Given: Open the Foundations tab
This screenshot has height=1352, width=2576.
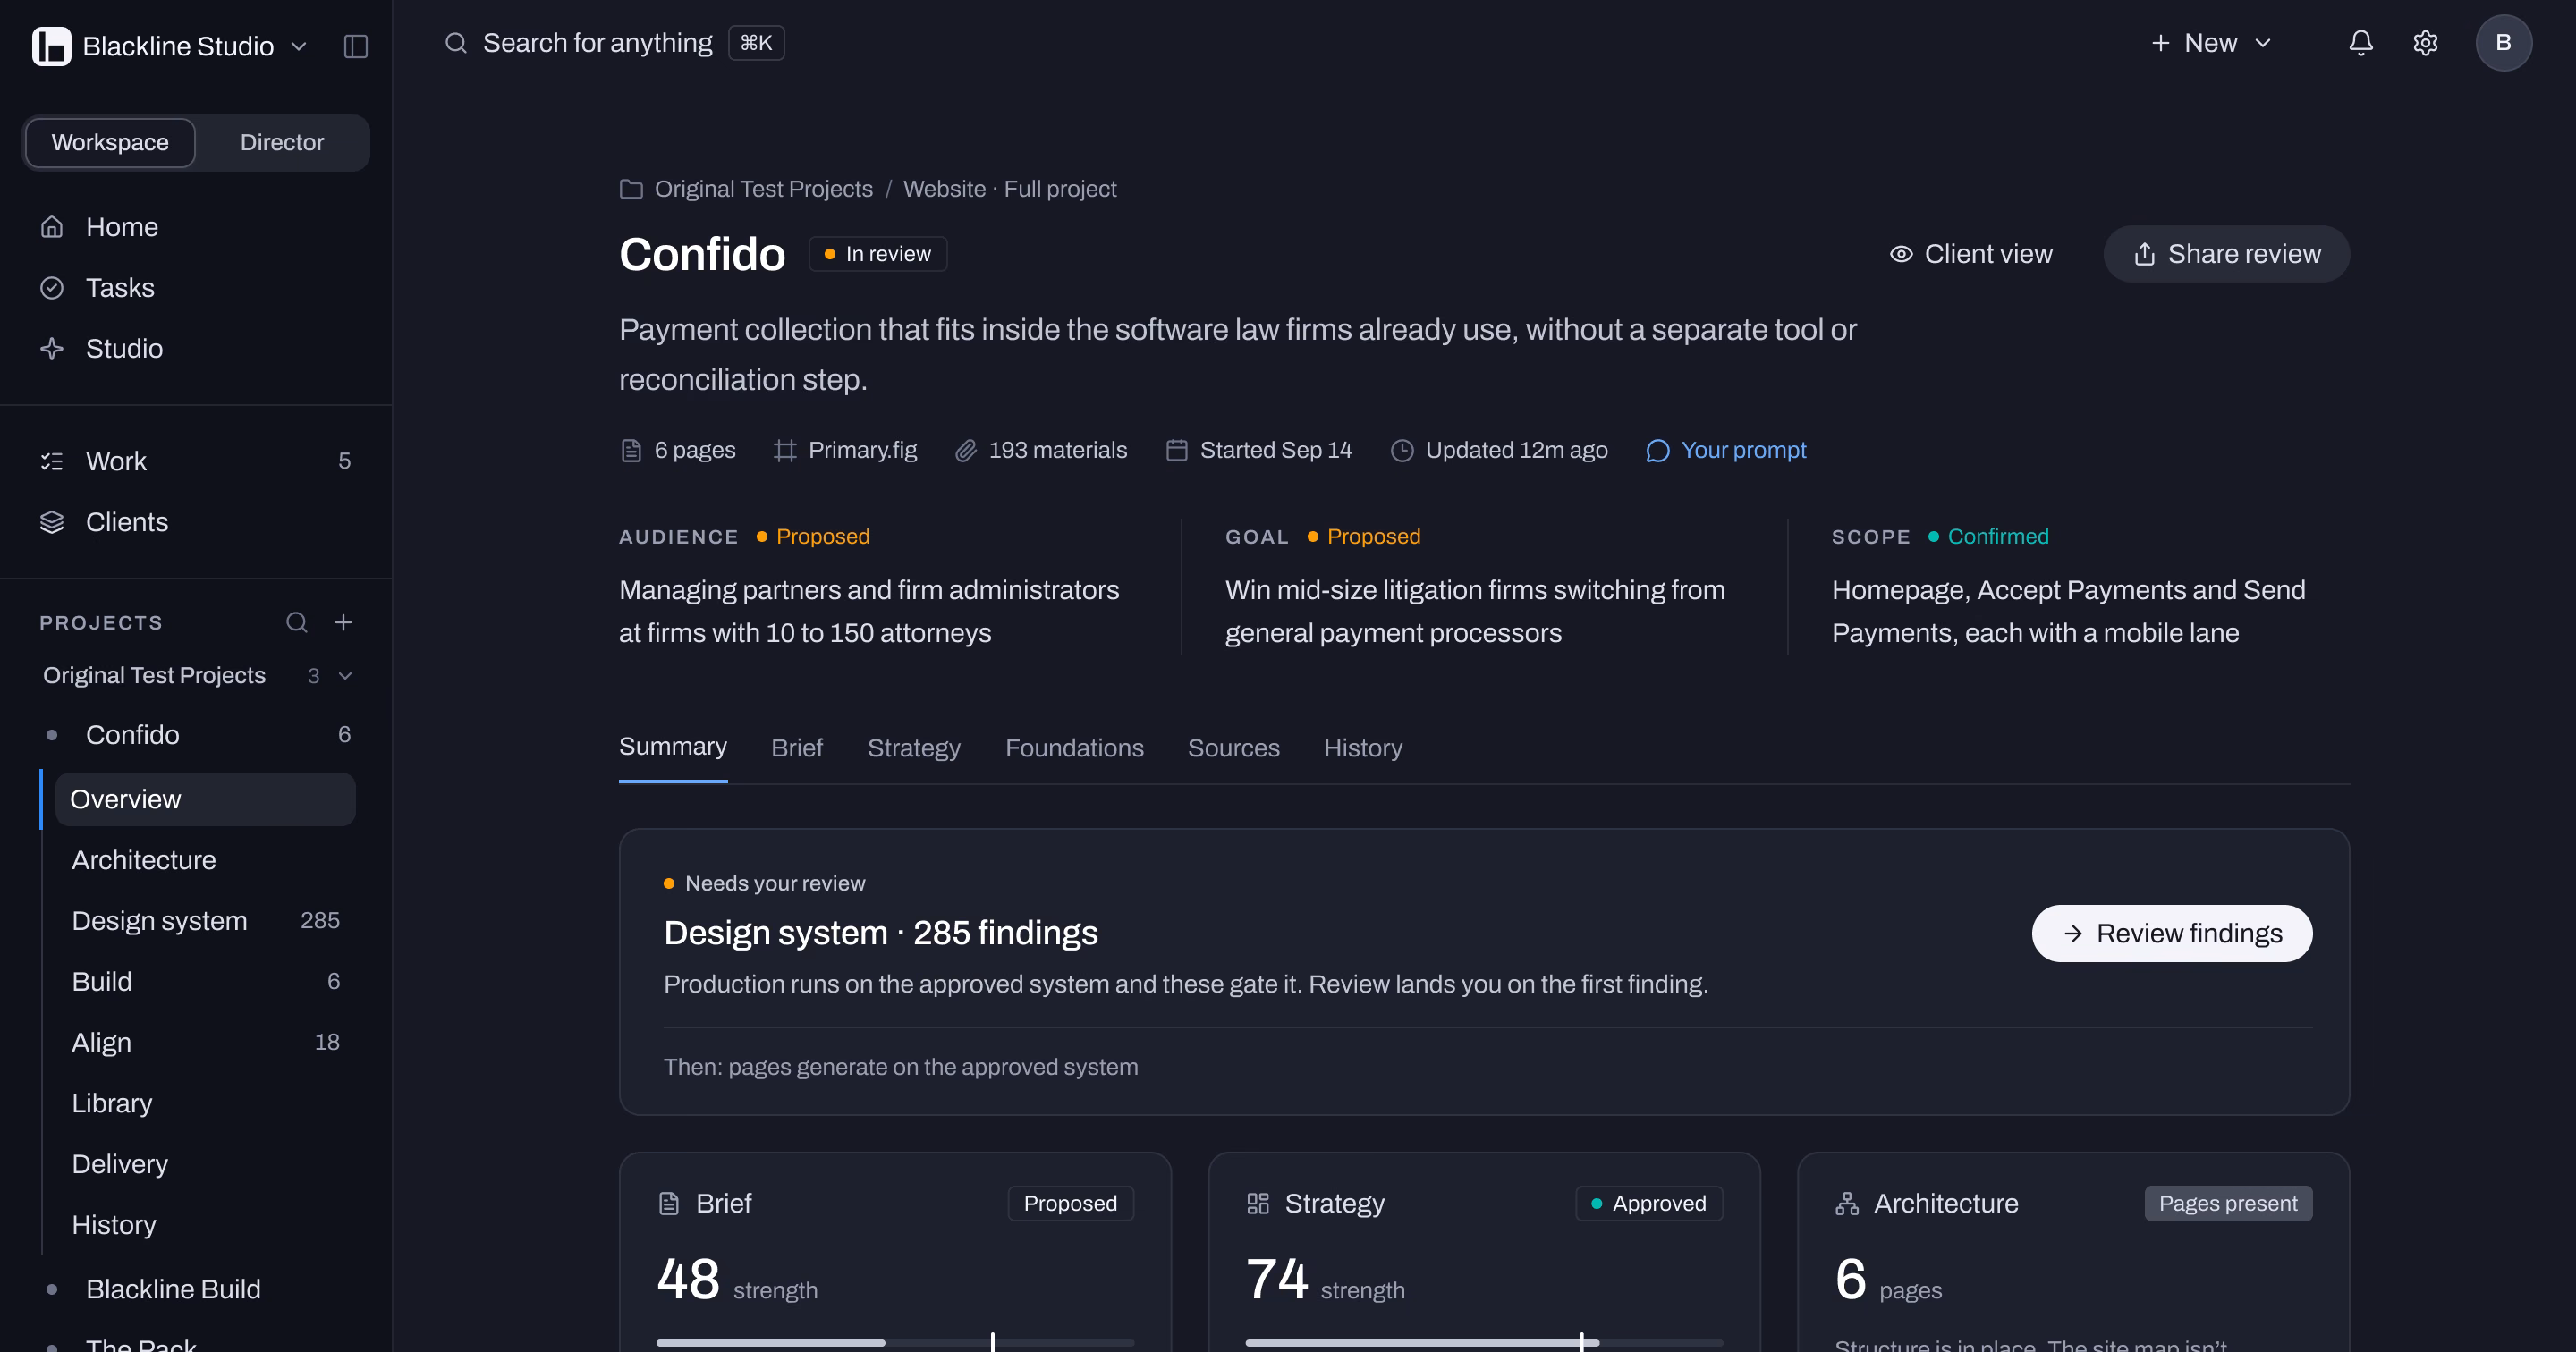Looking at the screenshot, I should coord(1074,748).
